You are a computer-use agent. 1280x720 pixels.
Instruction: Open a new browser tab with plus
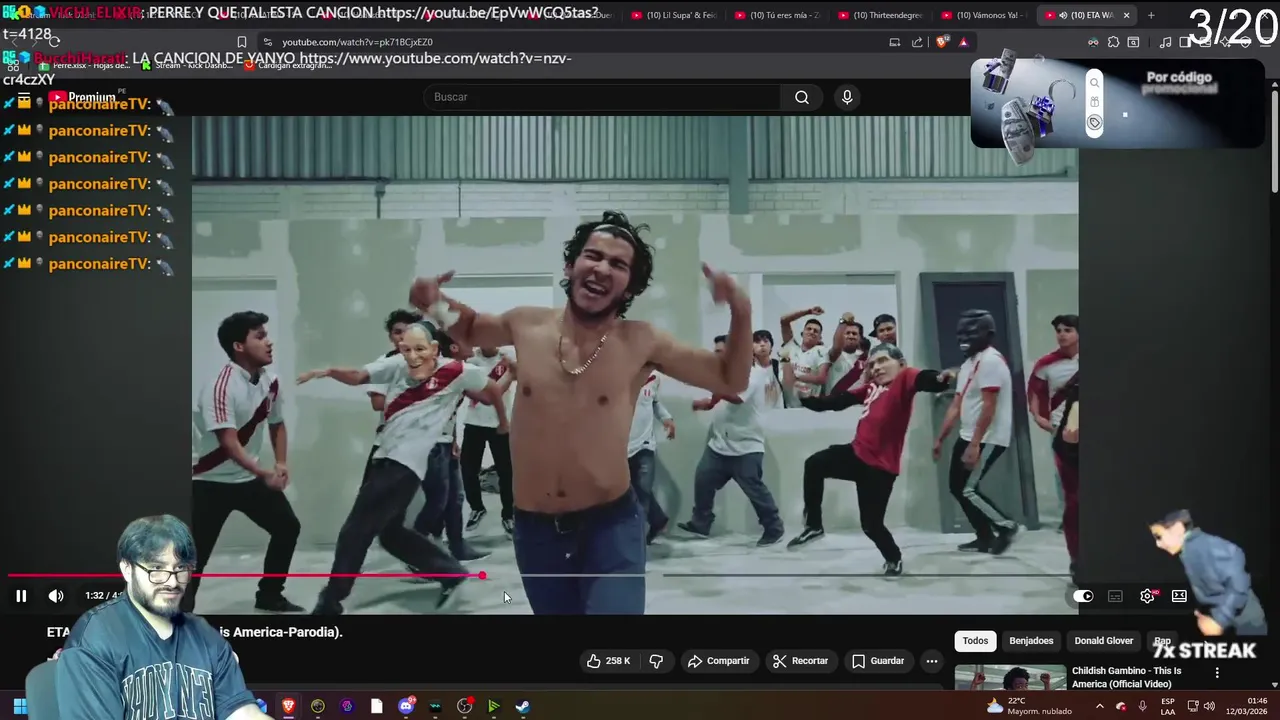(1151, 15)
